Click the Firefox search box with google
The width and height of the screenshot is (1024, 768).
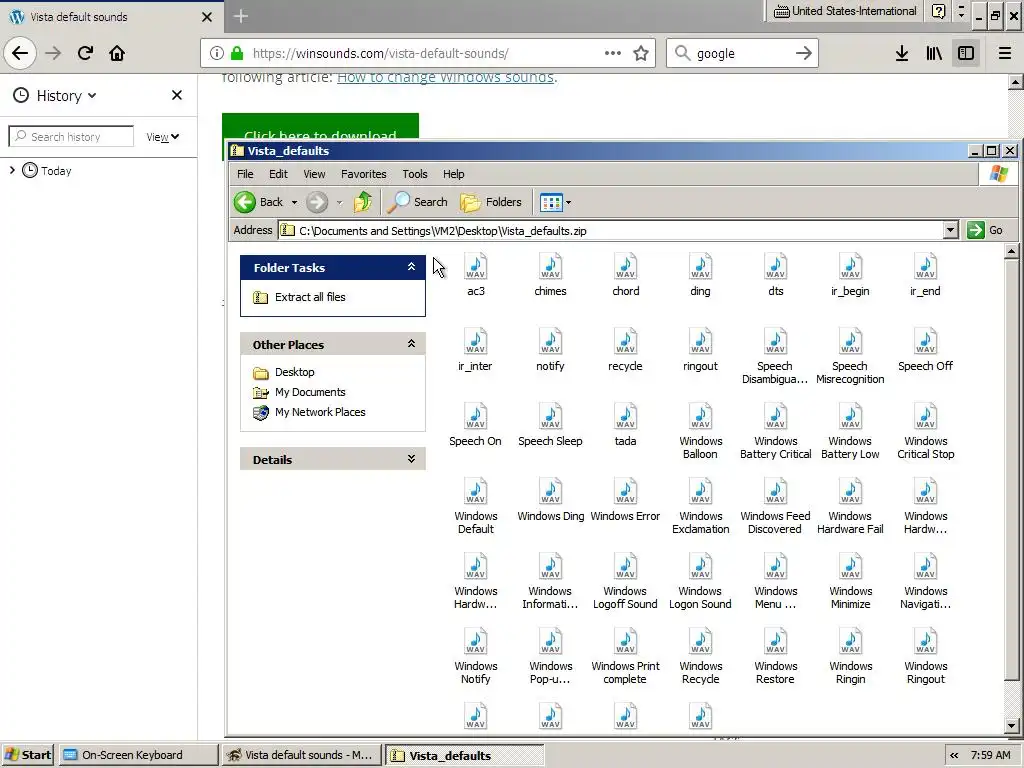(x=742, y=54)
